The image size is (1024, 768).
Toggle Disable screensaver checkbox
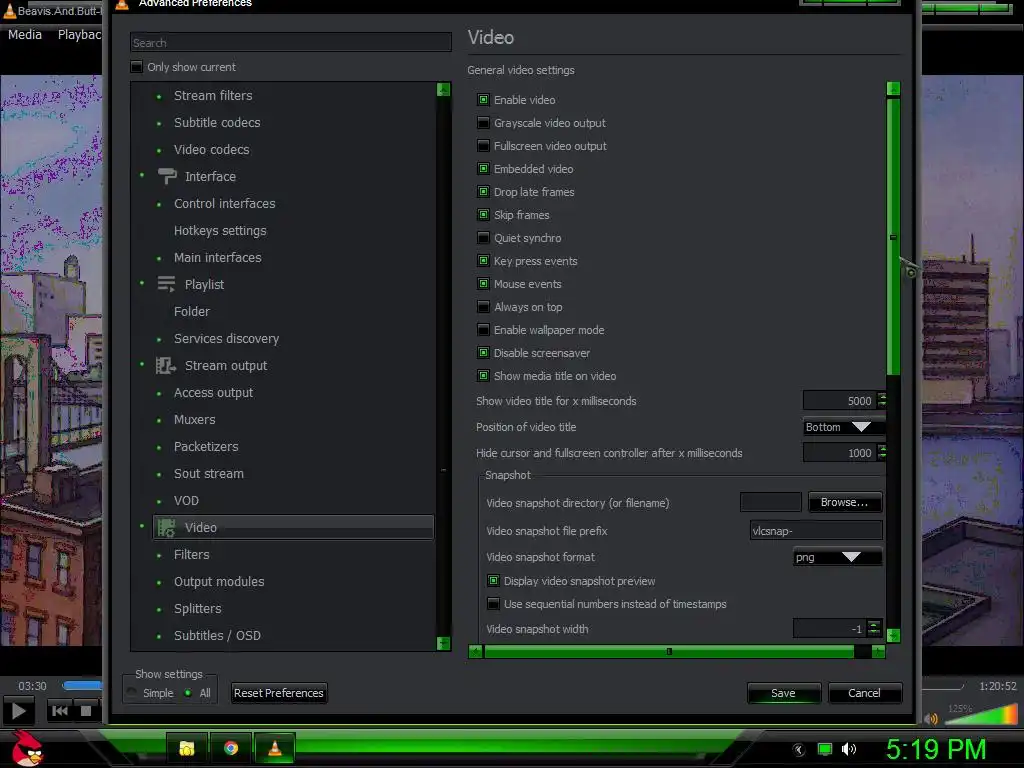[x=483, y=353]
